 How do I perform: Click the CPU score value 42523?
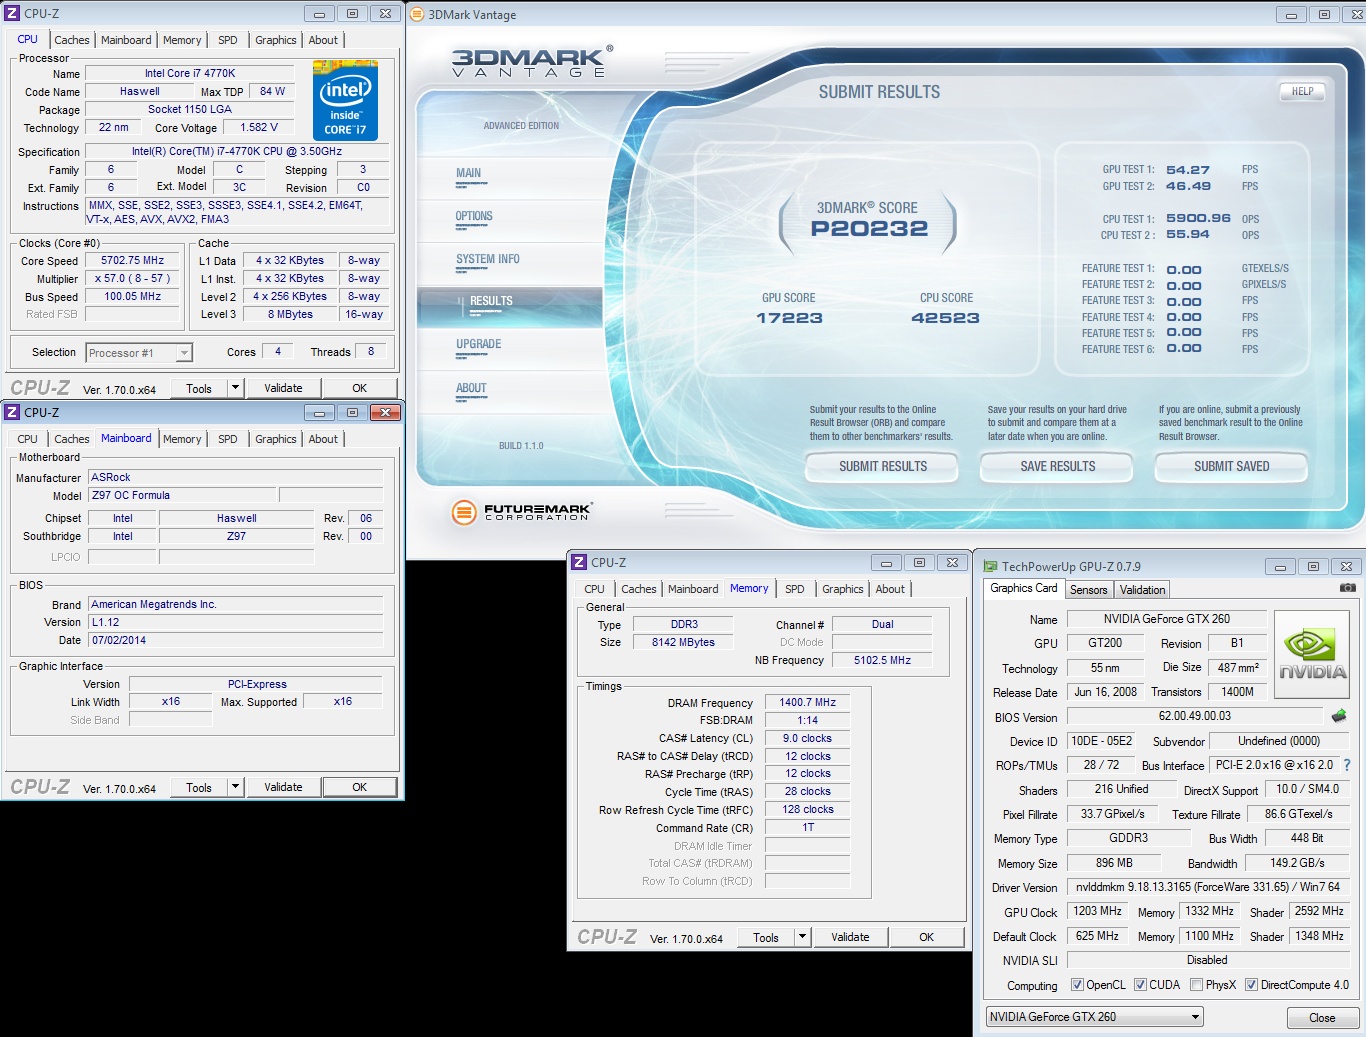[x=945, y=318]
